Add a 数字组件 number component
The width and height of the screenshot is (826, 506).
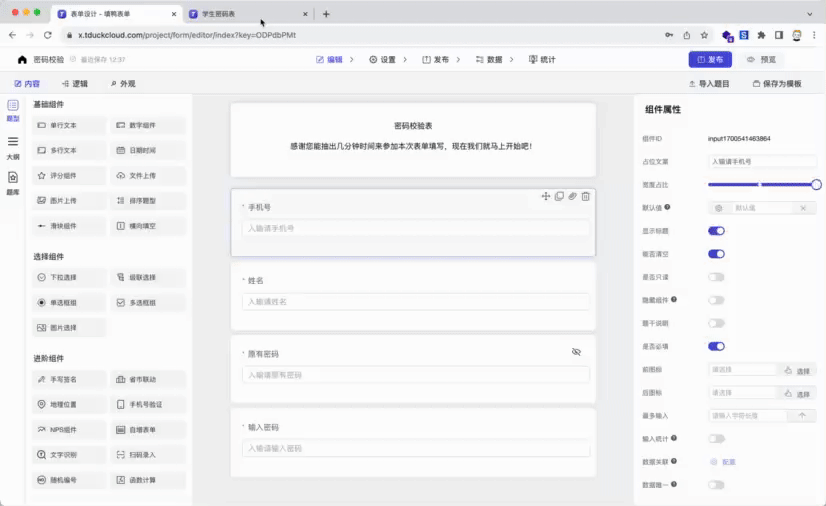point(148,125)
